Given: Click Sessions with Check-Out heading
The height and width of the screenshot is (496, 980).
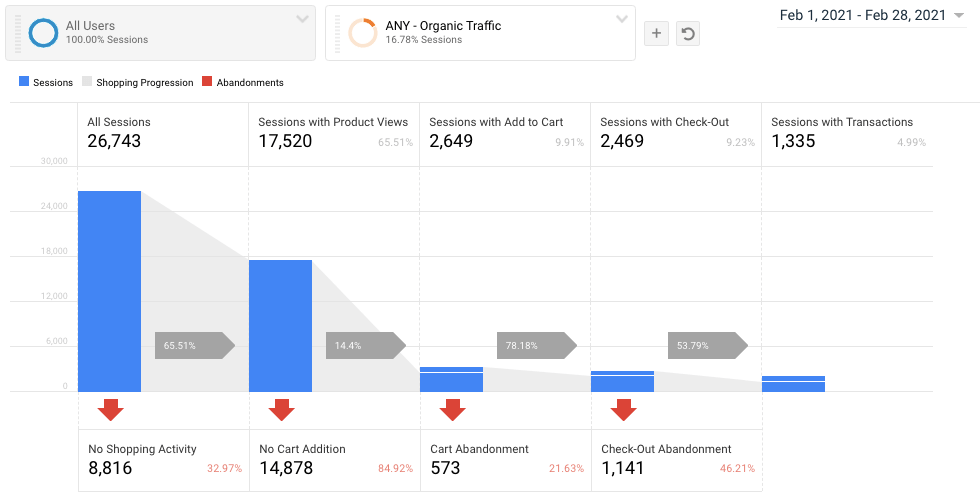Looking at the screenshot, I should (x=664, y=122).
